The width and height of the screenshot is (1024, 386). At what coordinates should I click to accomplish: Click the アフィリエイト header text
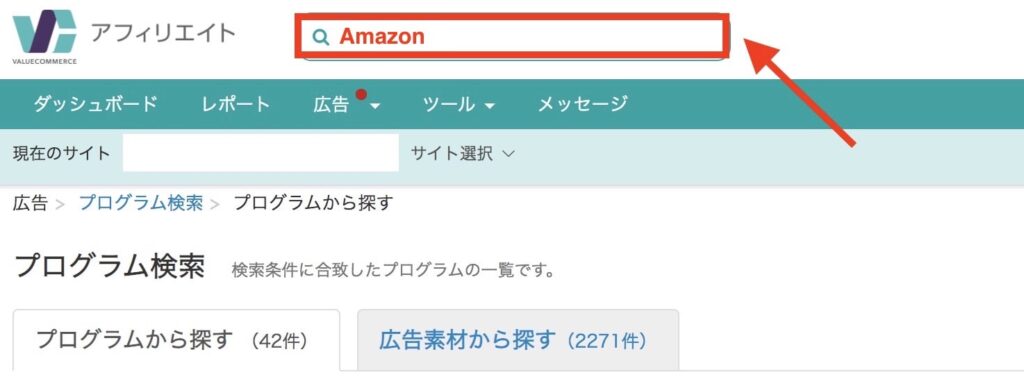pyautogui.click(x=163, y=32)
